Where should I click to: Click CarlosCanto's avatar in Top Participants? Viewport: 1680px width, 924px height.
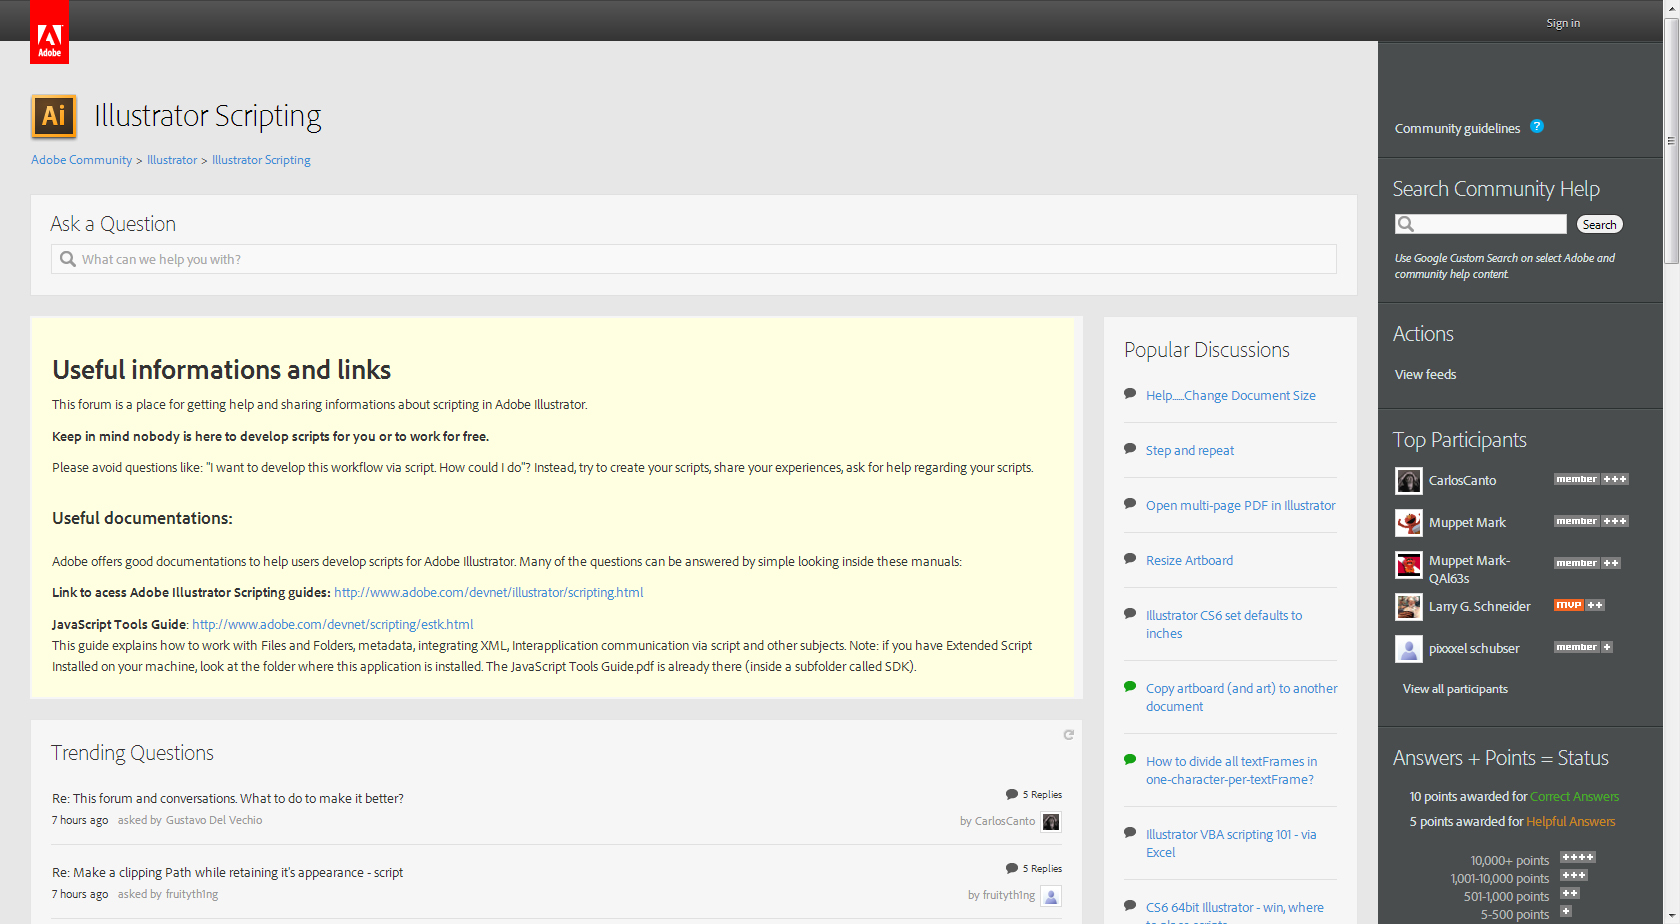click(x=1408, y=480)
